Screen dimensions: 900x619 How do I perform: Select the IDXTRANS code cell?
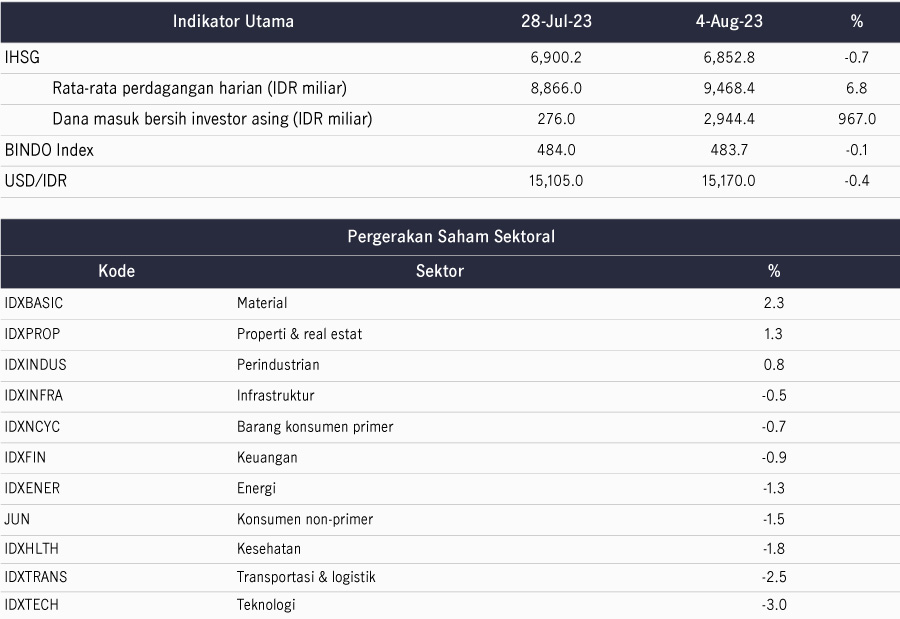[x=36, y=577]
